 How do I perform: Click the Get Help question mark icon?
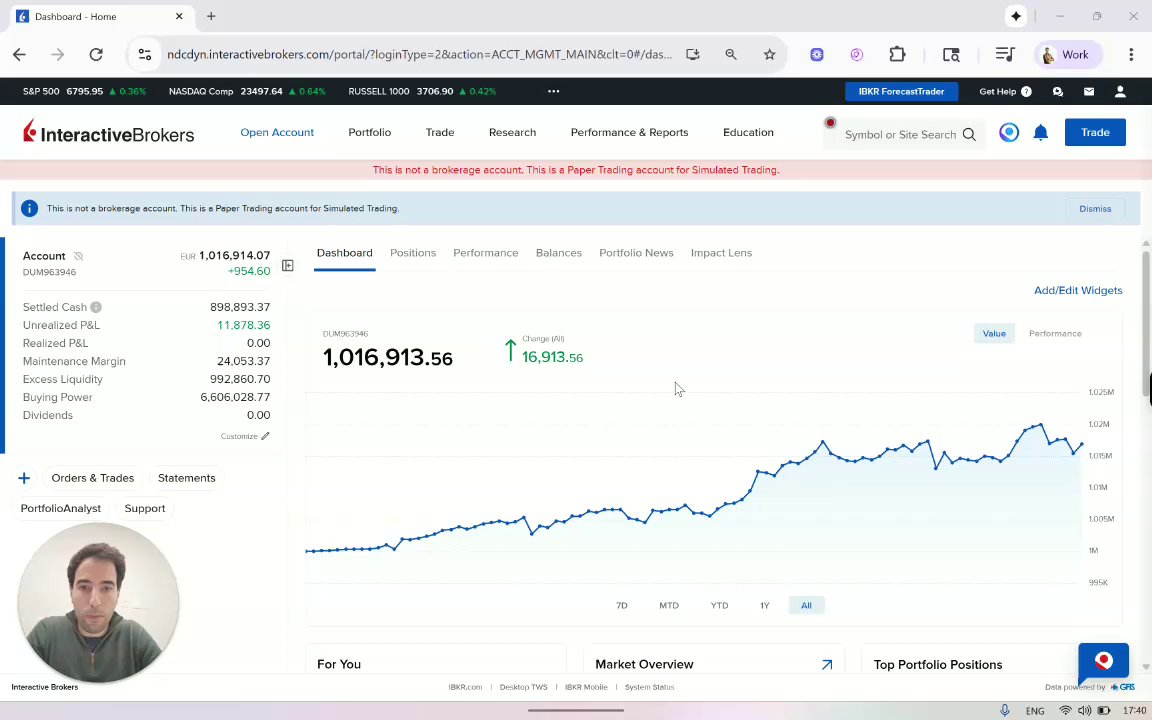1026,91
